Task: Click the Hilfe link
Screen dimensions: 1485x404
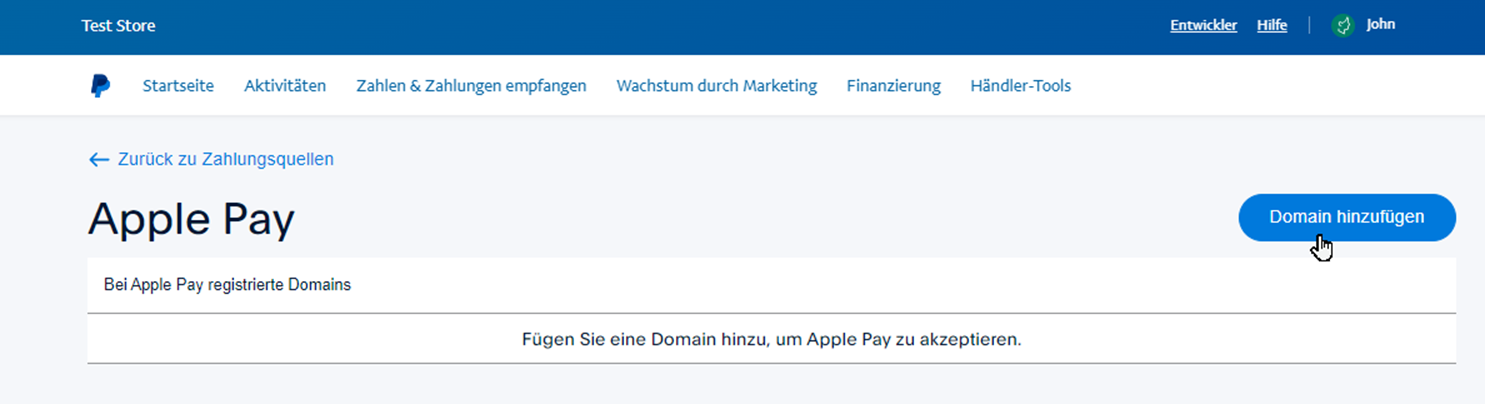Action: pyautogui.click(x=1272, y=26)
